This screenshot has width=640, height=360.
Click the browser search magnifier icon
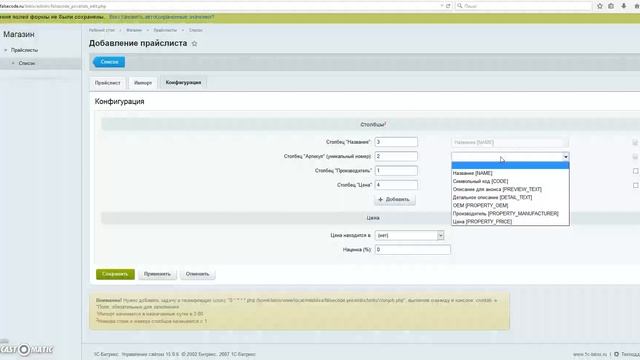coord(460,6)
